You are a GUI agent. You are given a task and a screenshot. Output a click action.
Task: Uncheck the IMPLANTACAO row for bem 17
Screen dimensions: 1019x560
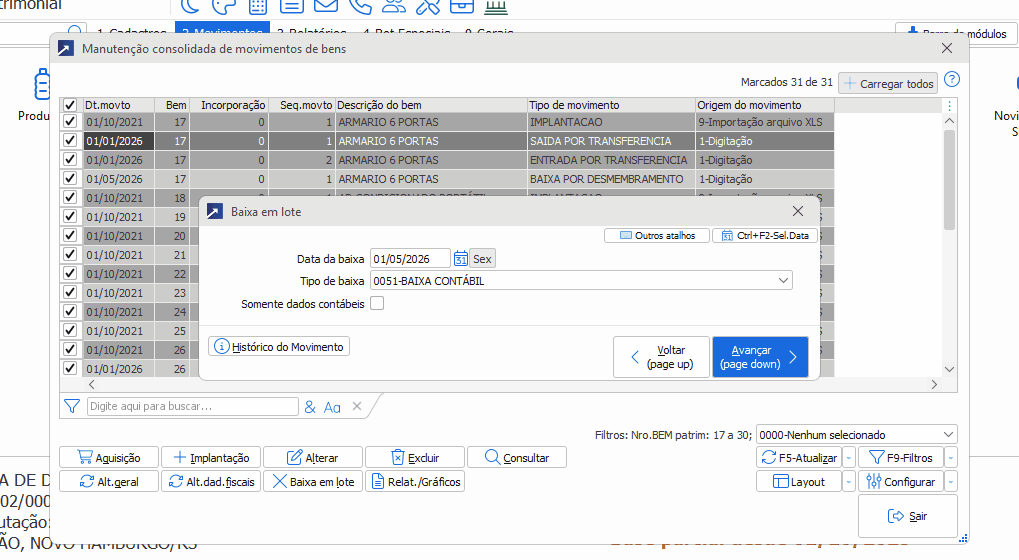tap(70, 121)
